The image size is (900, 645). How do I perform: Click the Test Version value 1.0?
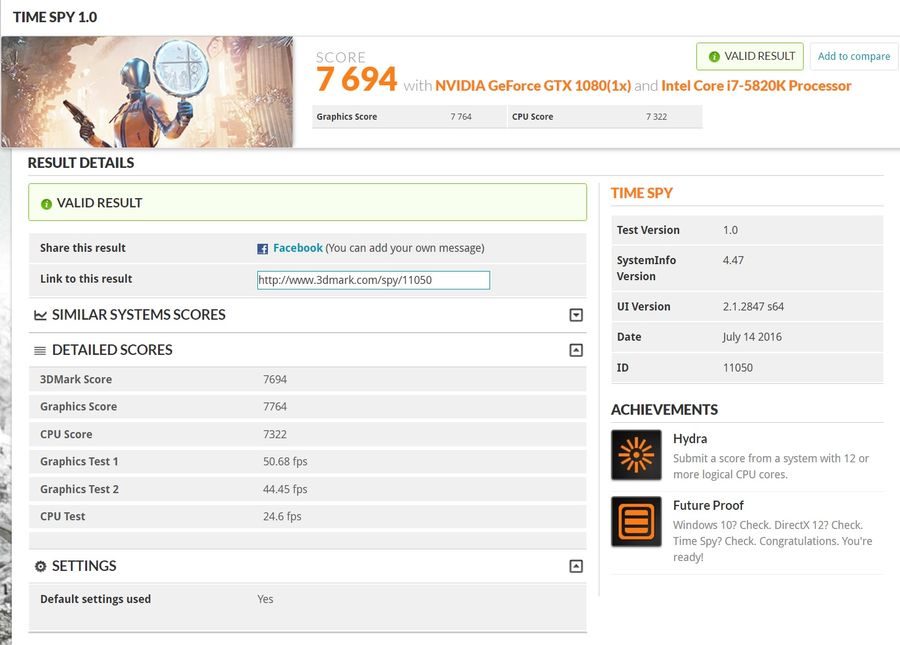pyautogui.click(x=730, y=230)
